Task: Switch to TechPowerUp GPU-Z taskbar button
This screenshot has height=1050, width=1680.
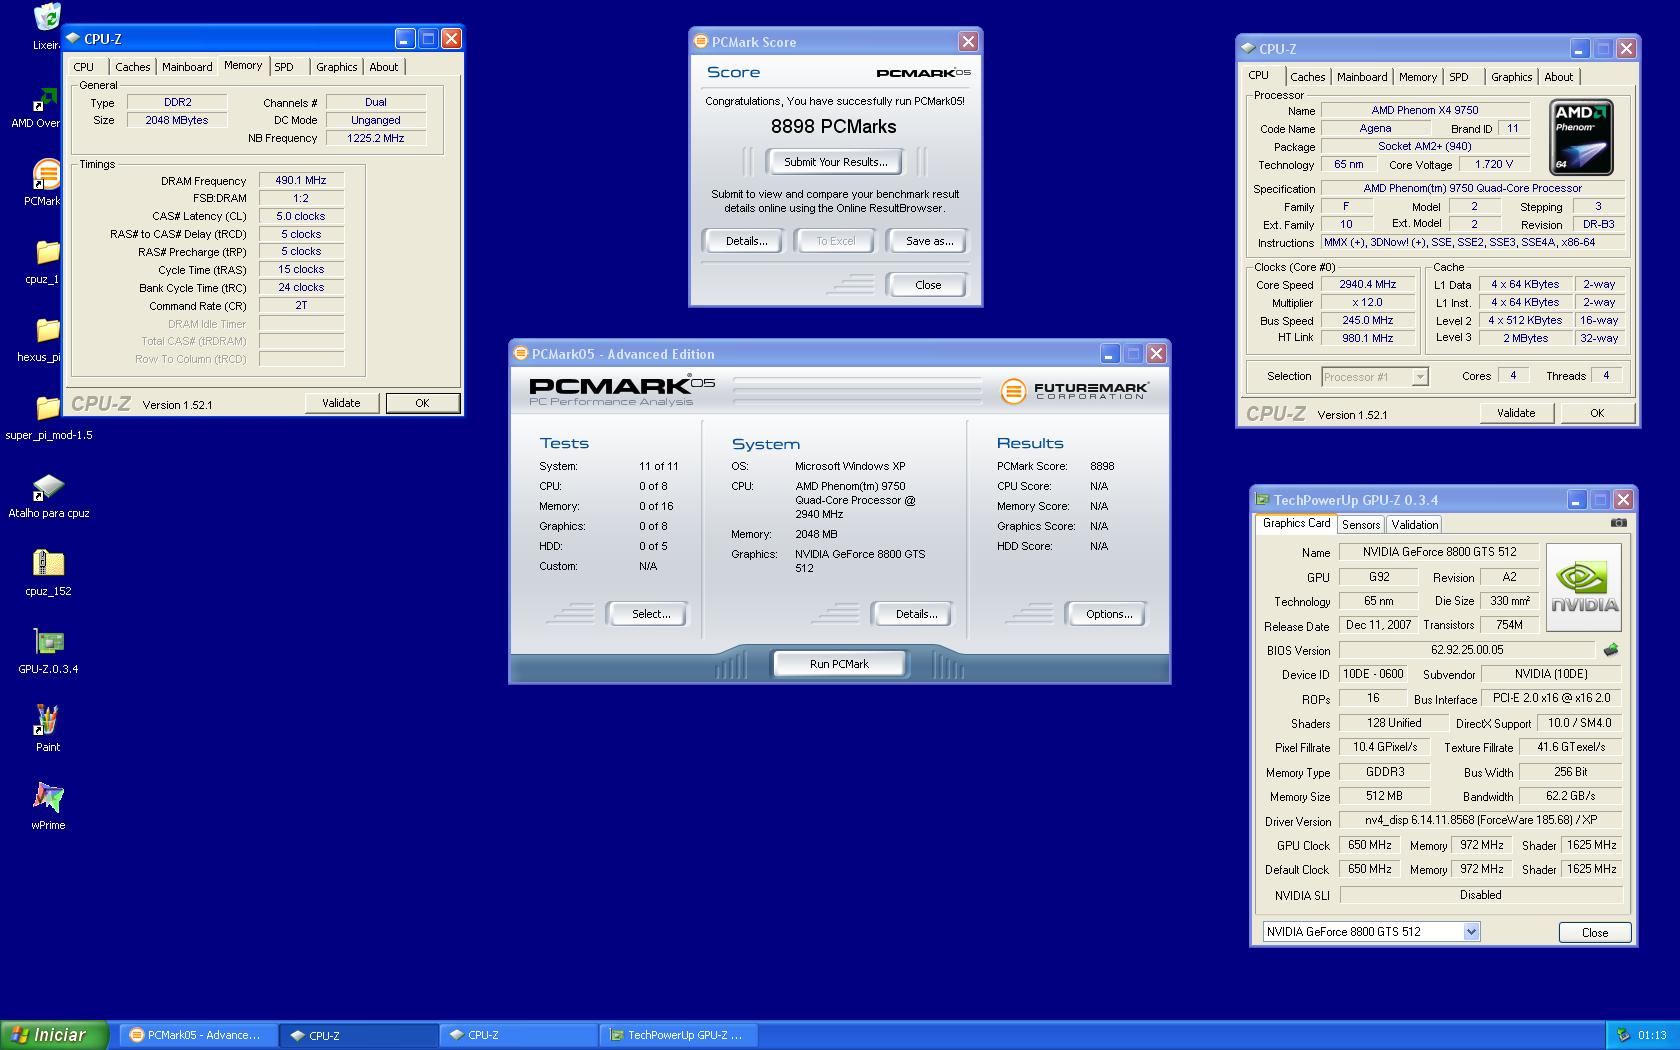Action: pyautogui.click(x=677, y=1035)
